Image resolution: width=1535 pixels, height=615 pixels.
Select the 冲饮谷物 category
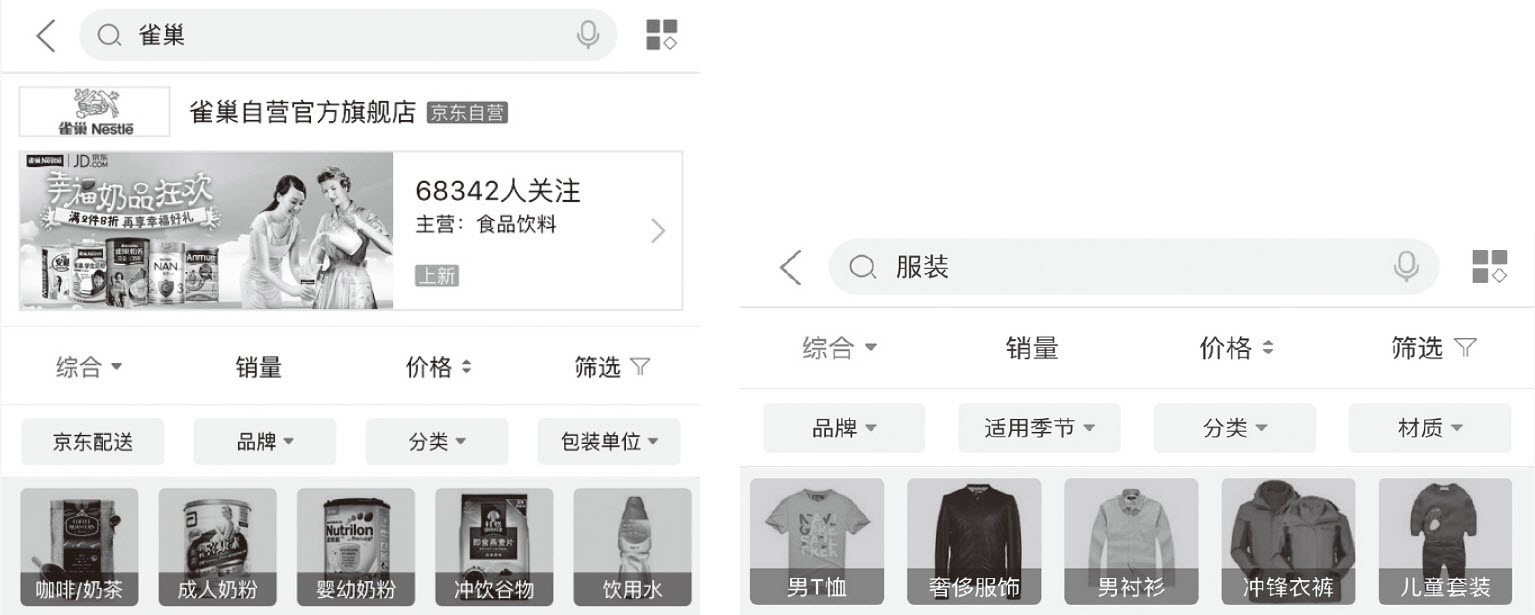click(x=494, y=547)
